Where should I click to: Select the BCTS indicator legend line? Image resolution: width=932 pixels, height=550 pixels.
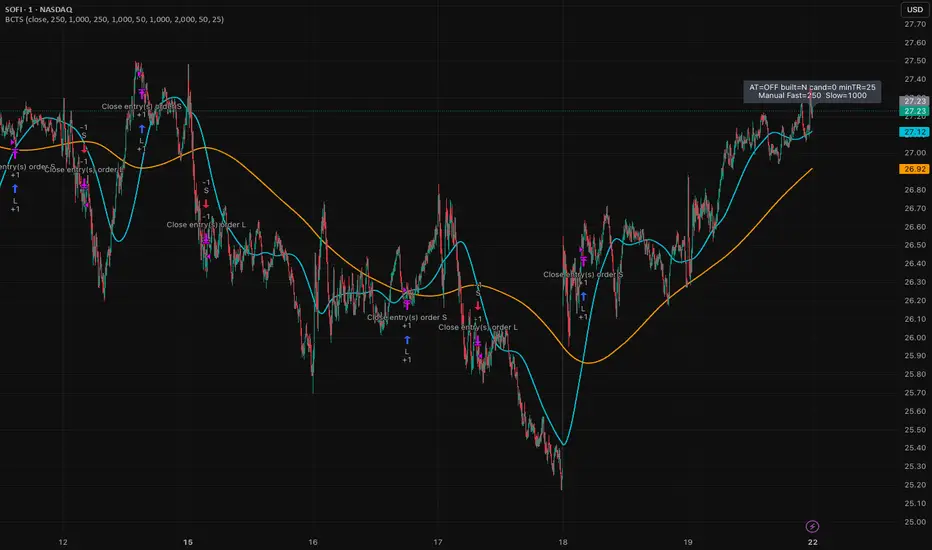click(x=115, y=20)
